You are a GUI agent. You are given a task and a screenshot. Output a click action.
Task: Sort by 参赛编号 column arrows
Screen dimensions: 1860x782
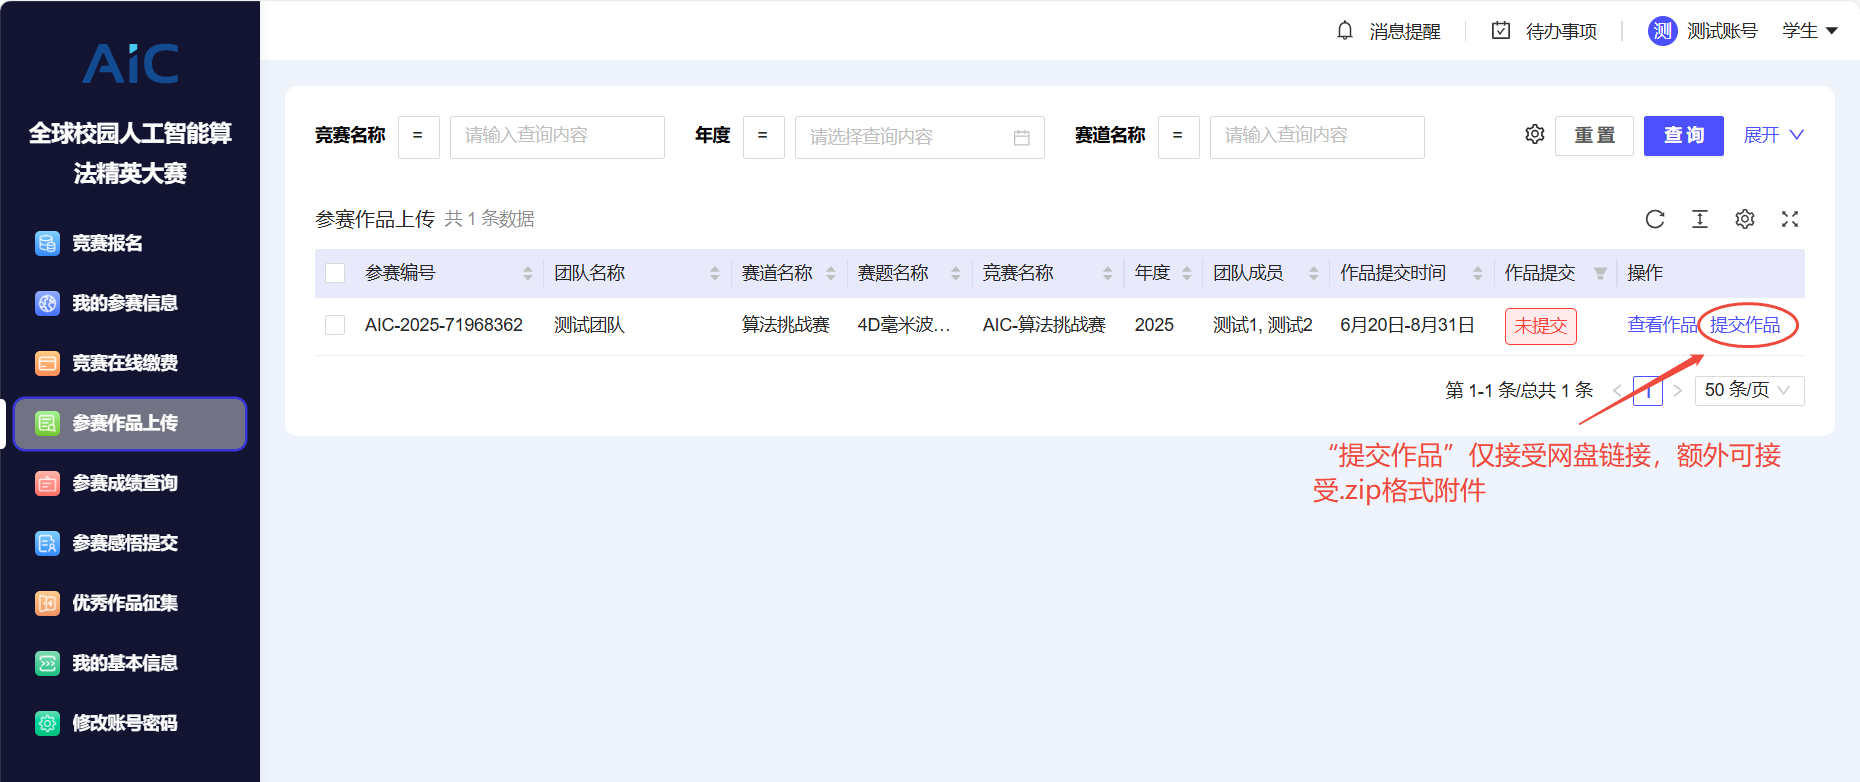tap(528, 273)
